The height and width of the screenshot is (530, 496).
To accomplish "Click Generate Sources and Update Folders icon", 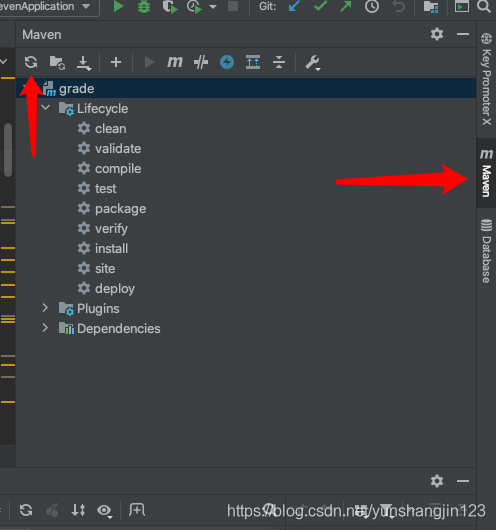I will coord(57,63).
